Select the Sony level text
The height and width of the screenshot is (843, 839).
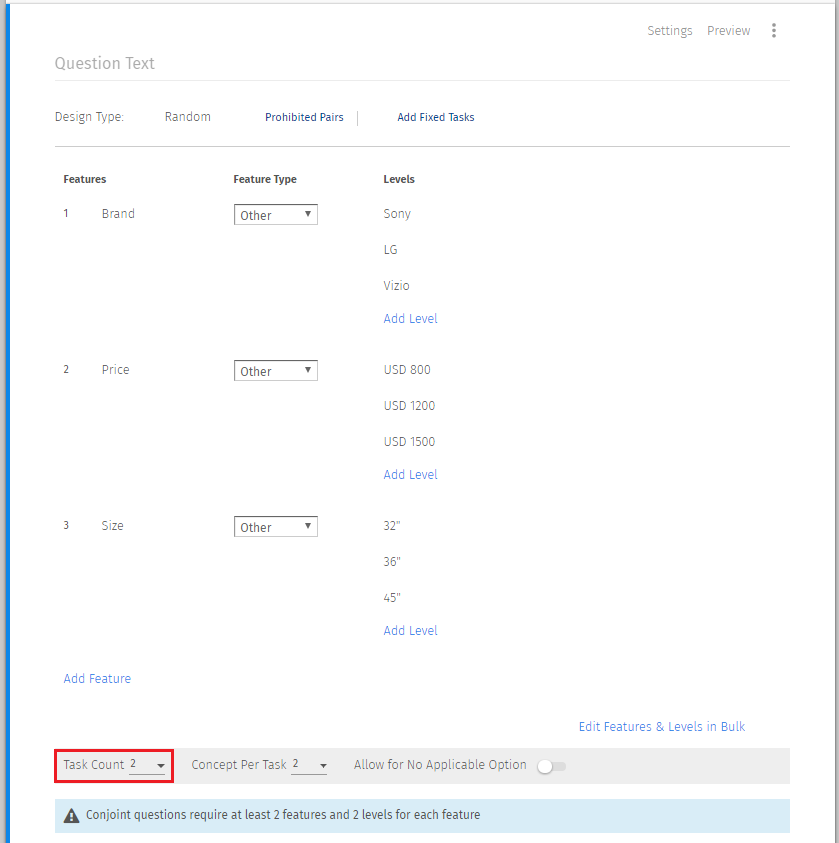[397, 214]
